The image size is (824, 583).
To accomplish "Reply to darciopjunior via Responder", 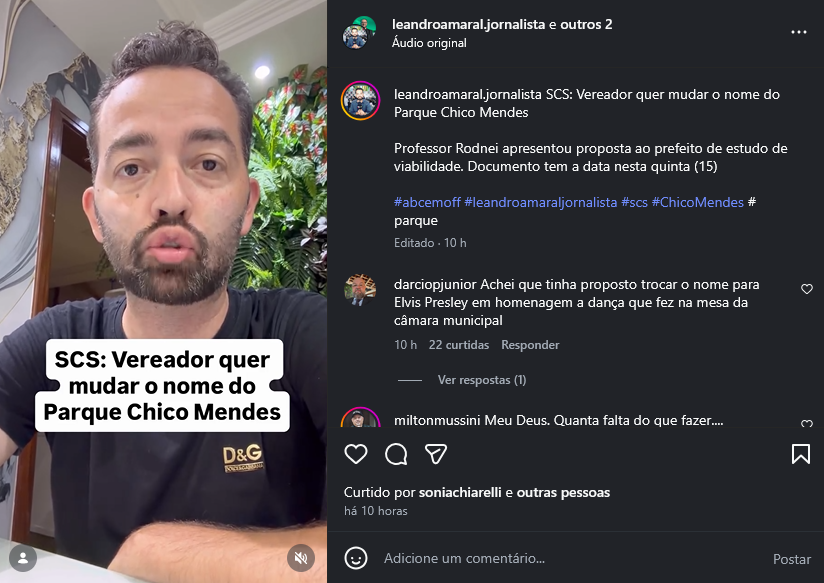I will 530,345.
